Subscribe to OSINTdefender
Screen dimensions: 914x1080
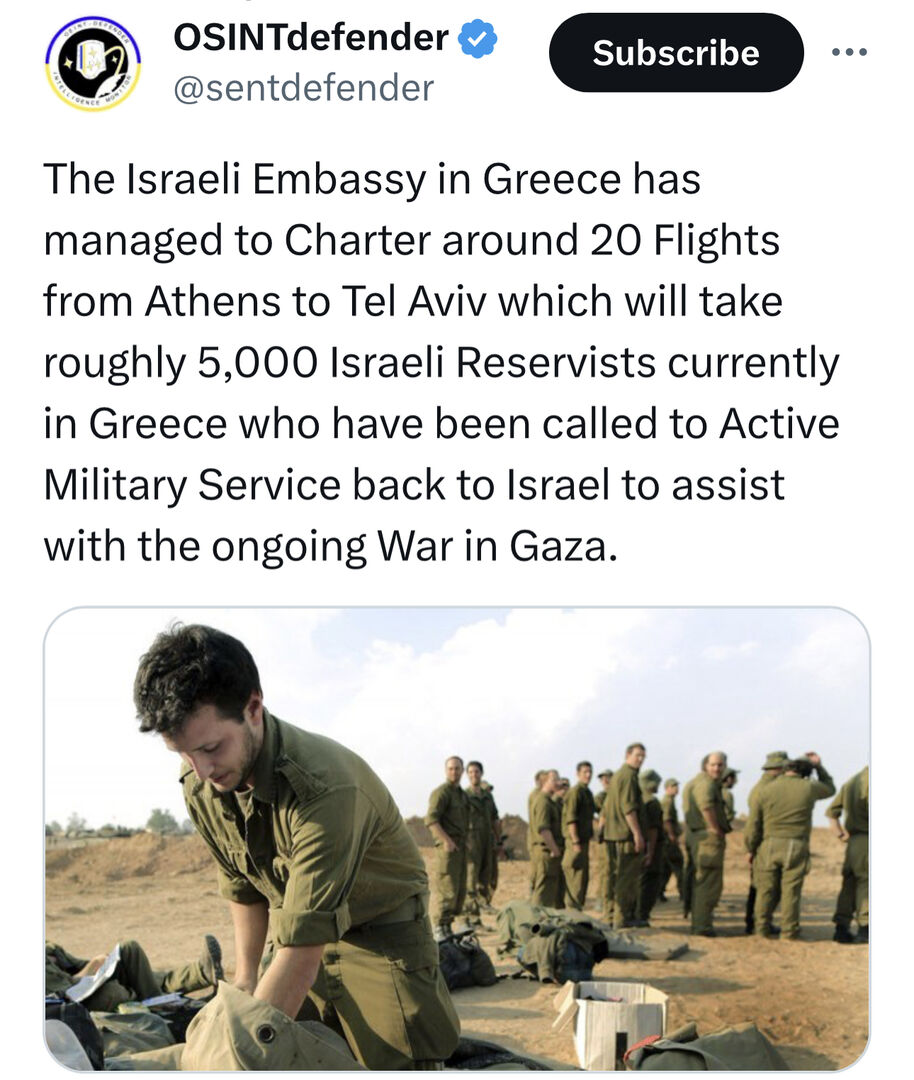click(x=675, y=53)
